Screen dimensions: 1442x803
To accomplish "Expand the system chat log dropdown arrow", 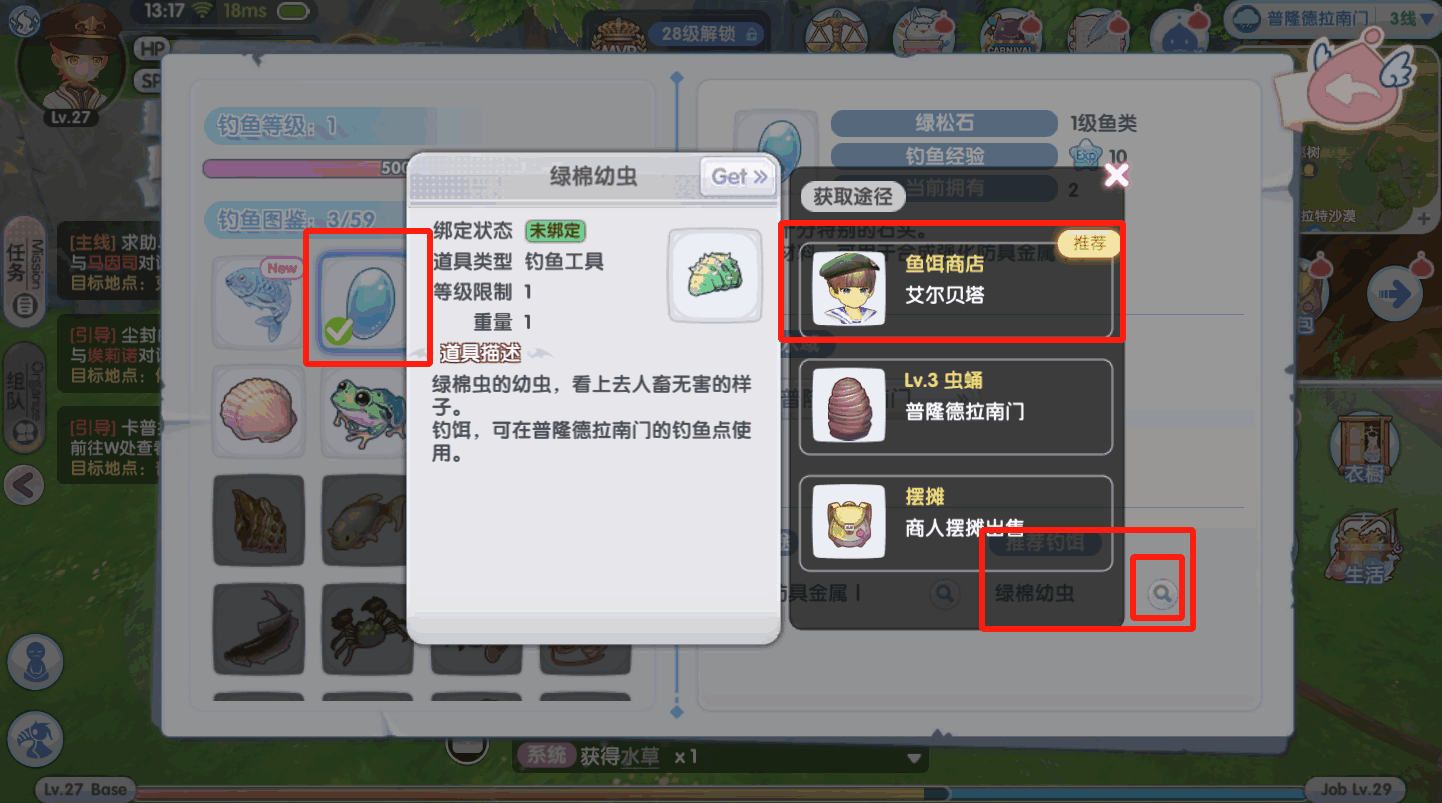I will pos(913,759).
